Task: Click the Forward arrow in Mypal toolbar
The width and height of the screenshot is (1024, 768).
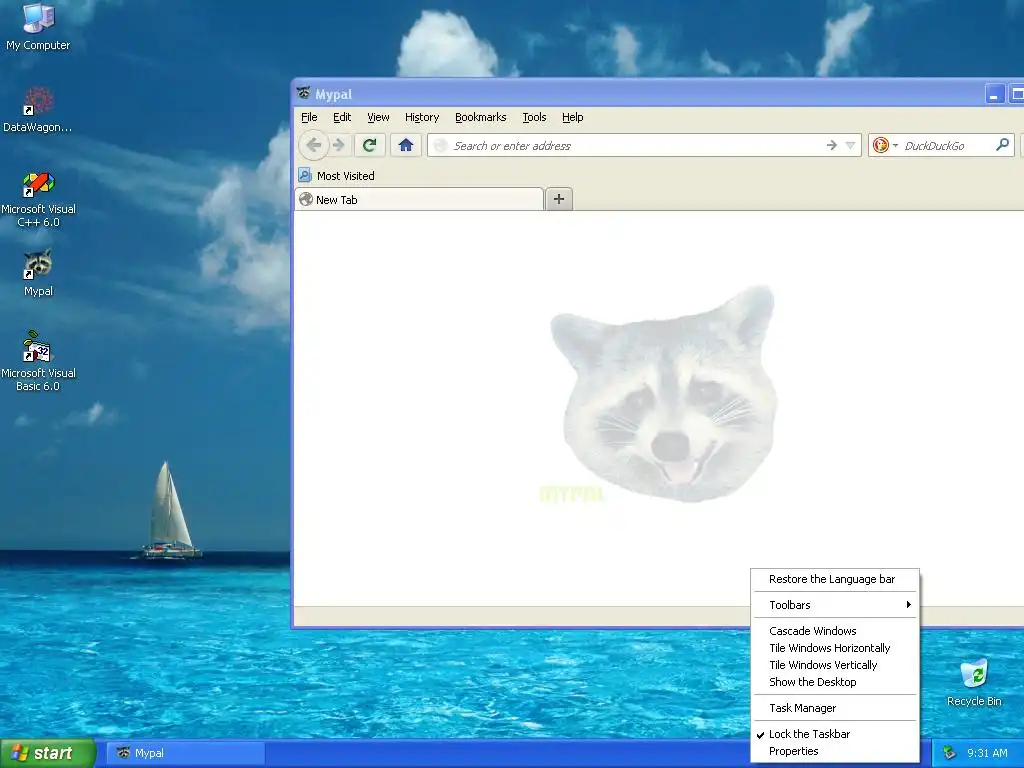Action: click(x=338, y=145)
